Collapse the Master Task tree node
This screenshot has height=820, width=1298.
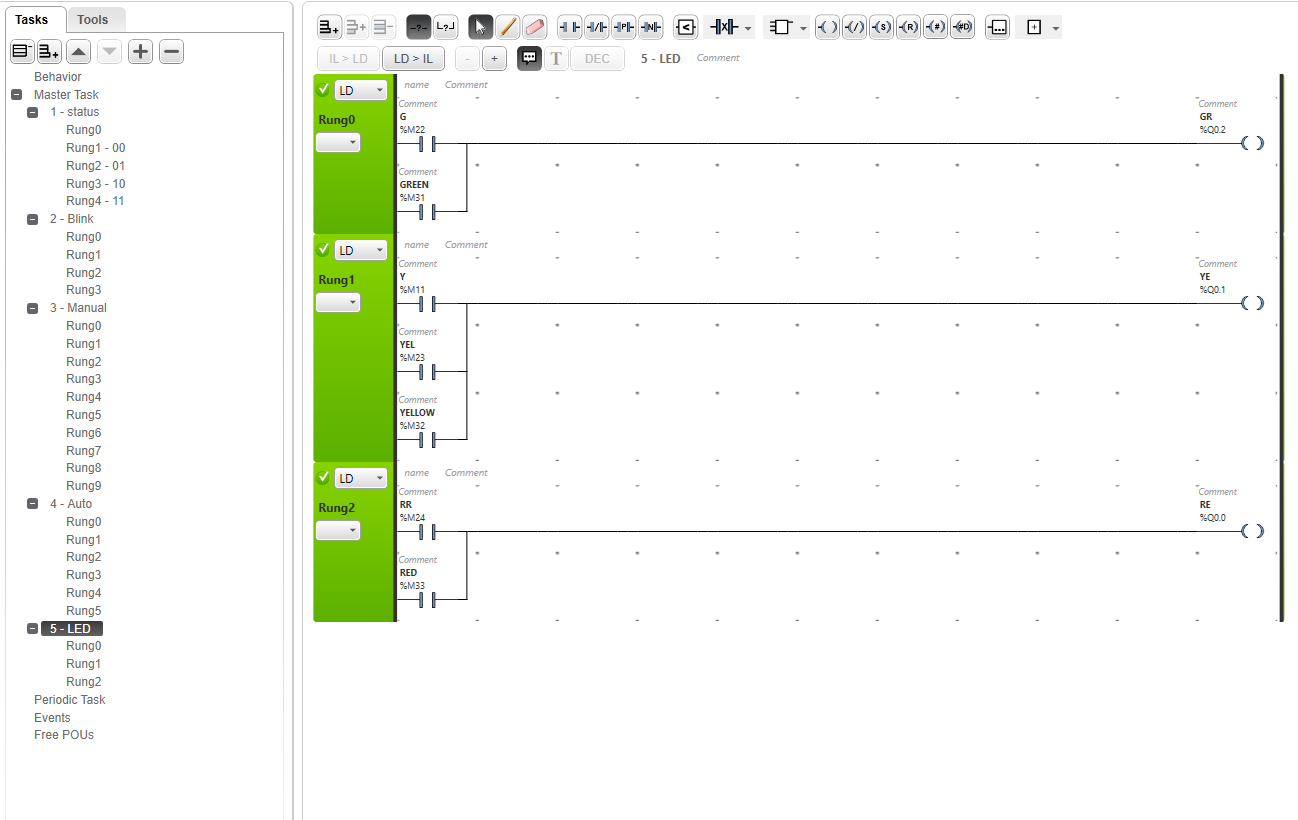[16, 95]
